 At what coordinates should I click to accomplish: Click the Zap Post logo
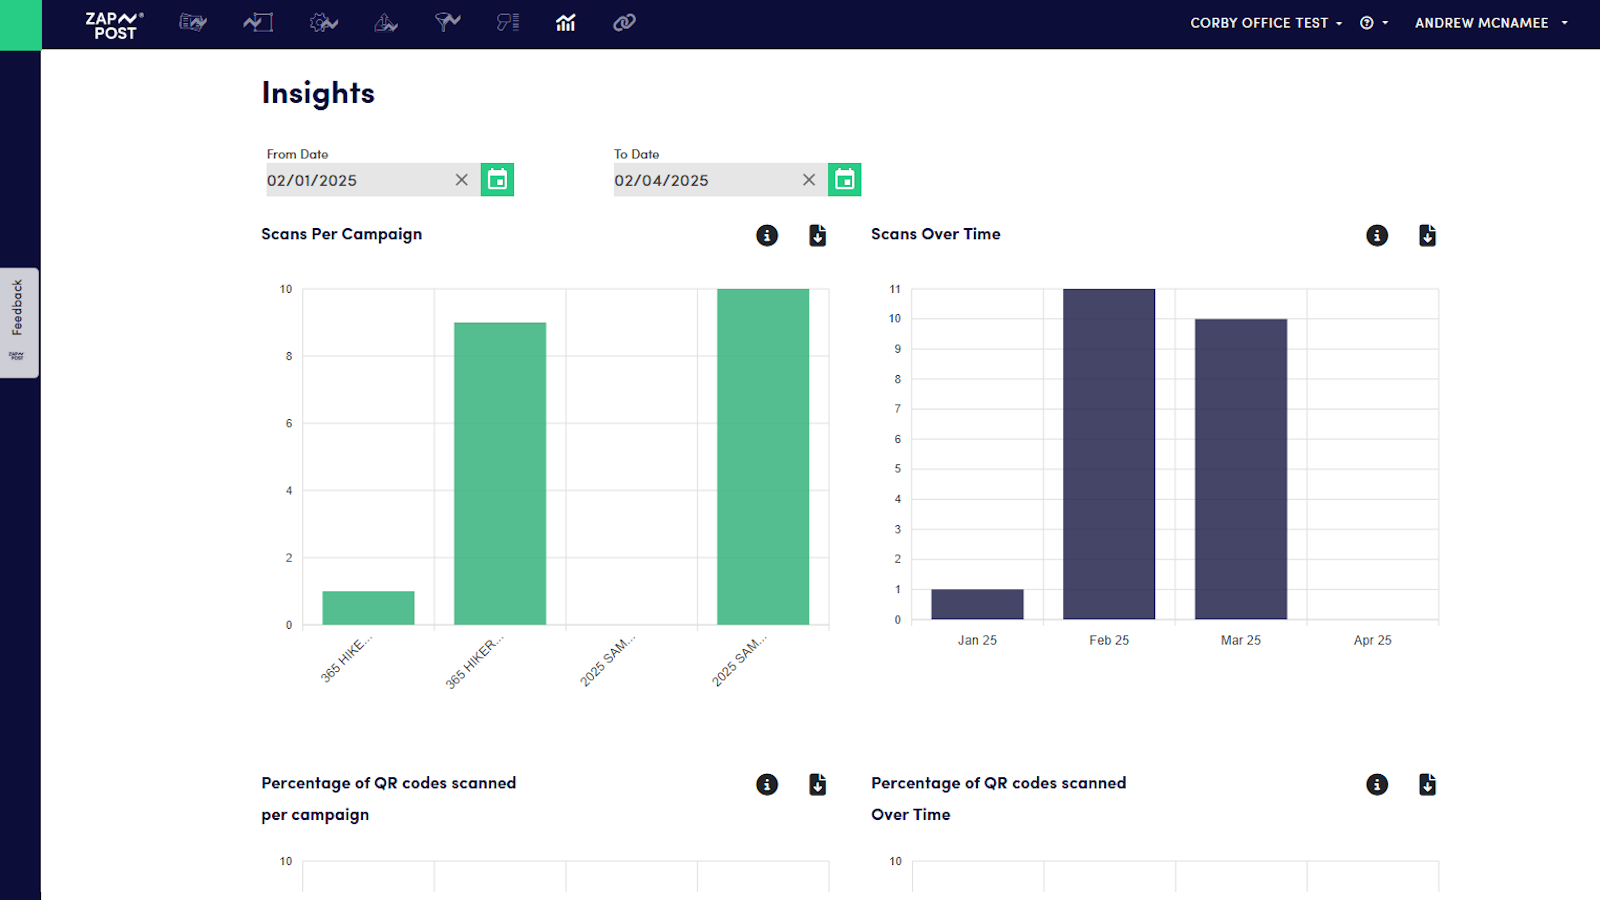point(114,25)
